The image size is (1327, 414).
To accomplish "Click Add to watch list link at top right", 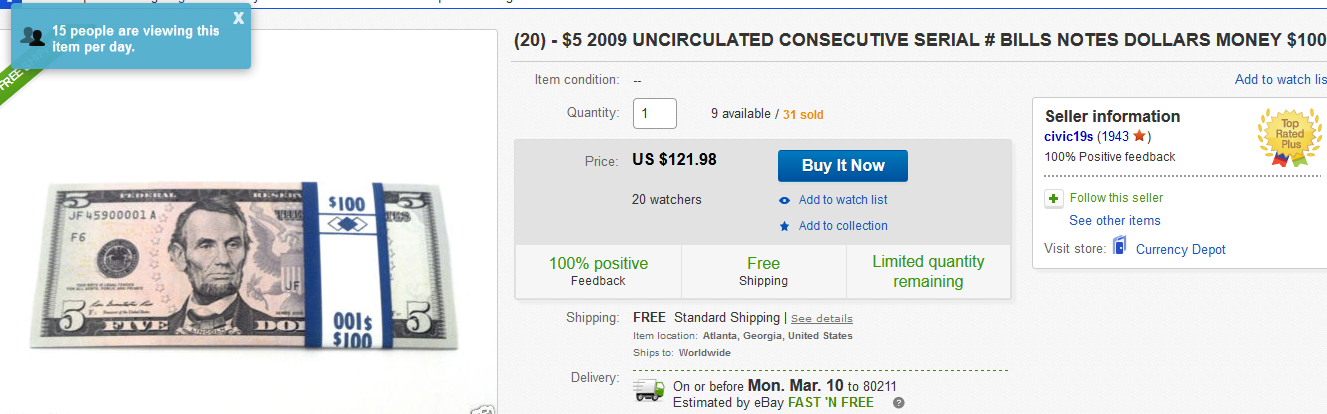I will coord(1280,80).
